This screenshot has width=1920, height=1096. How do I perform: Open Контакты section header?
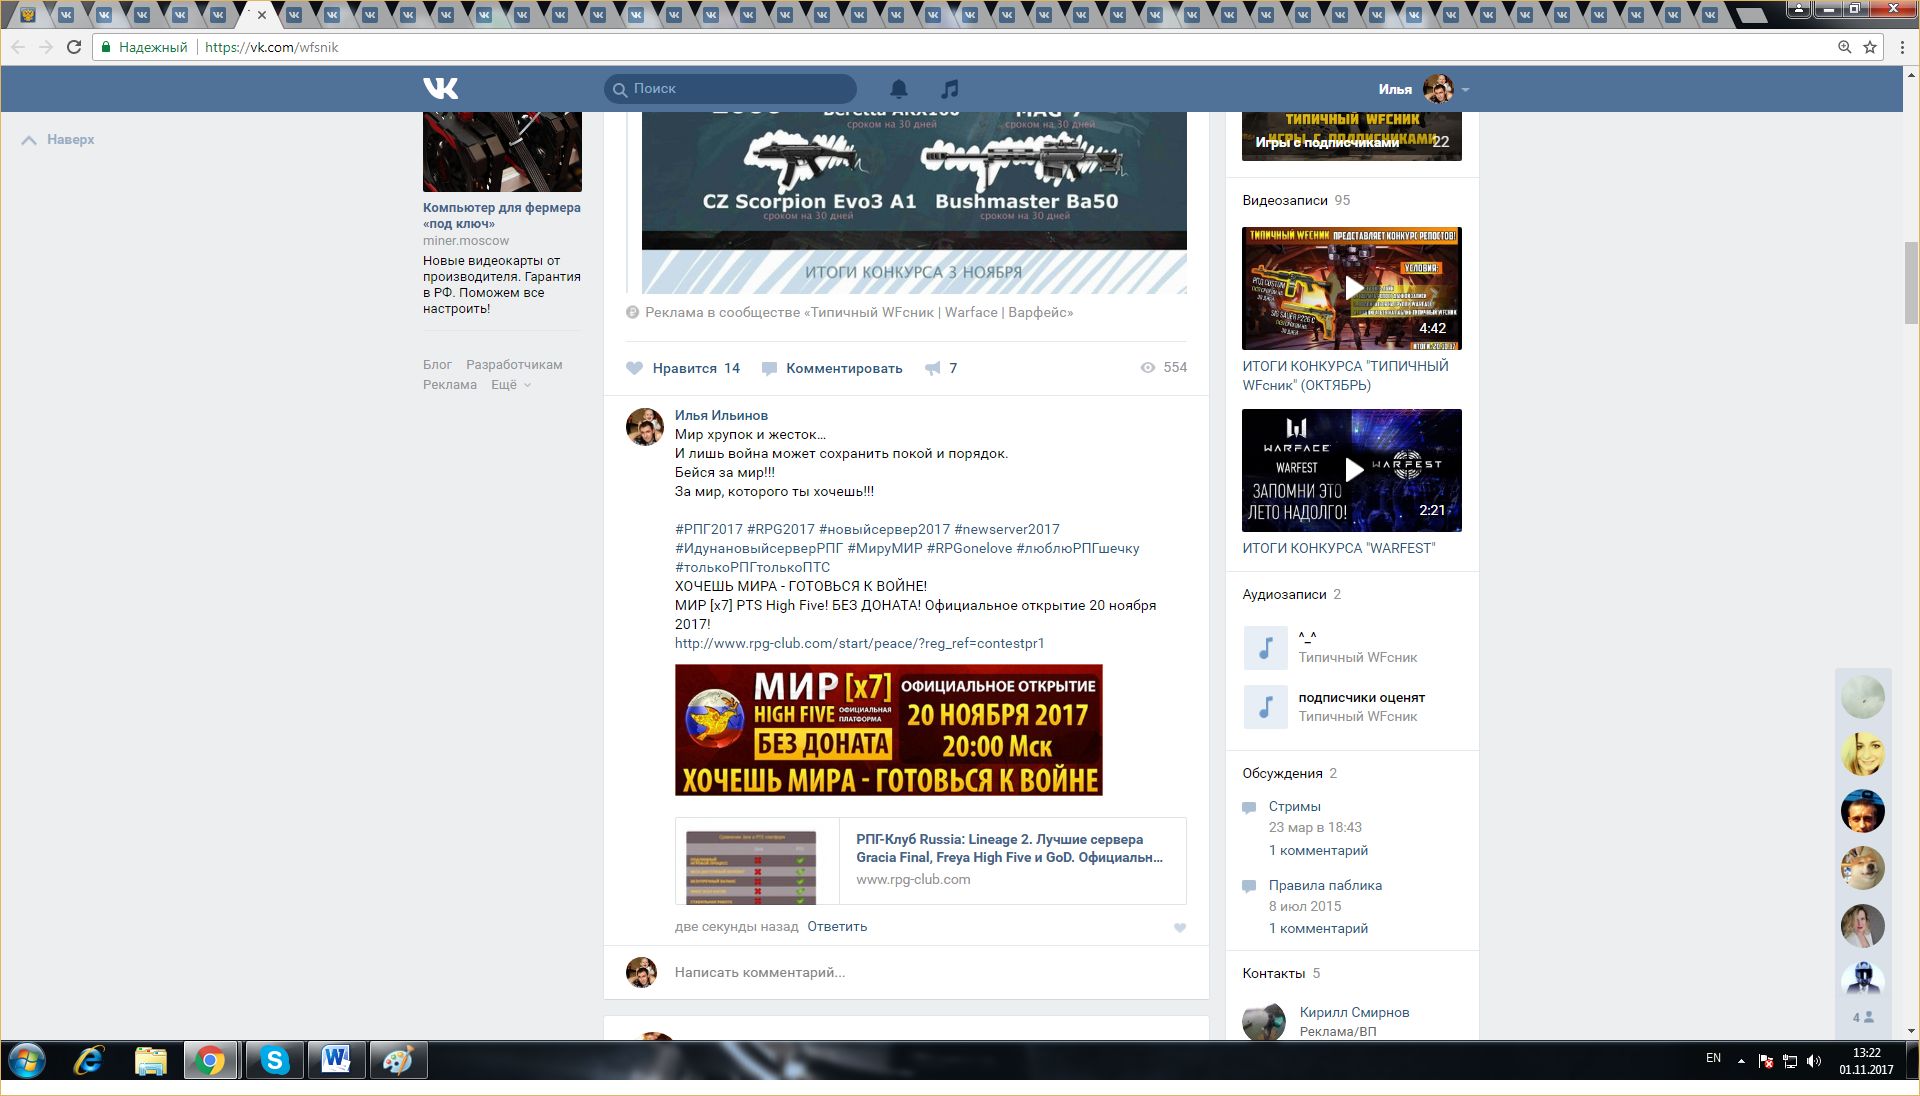[1273, 973]
